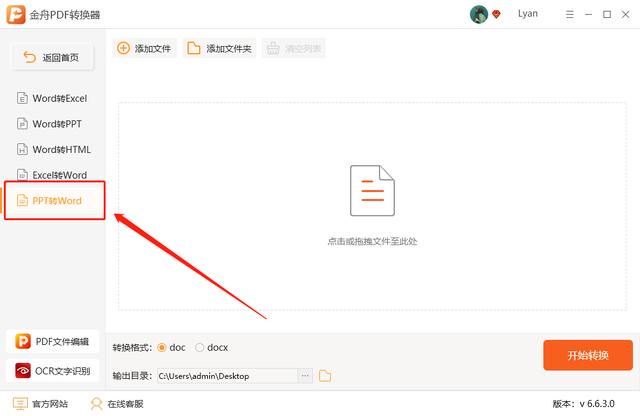Click the person icon by 在线客服
The image size is (640, 416).
[x=96, y=404]
